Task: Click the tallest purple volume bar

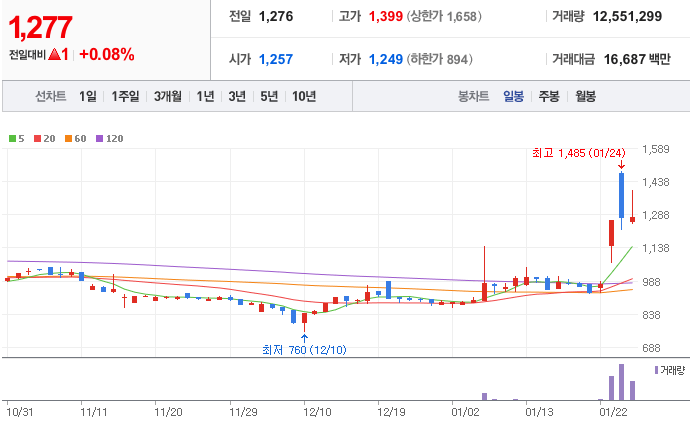Action: pyautogui.click(x=621, y=382)
